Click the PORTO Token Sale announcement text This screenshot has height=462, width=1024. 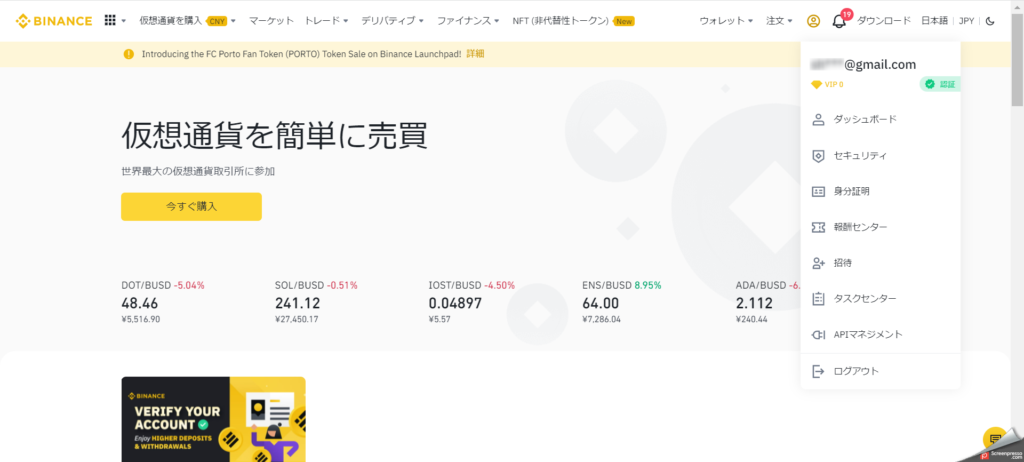301,54
